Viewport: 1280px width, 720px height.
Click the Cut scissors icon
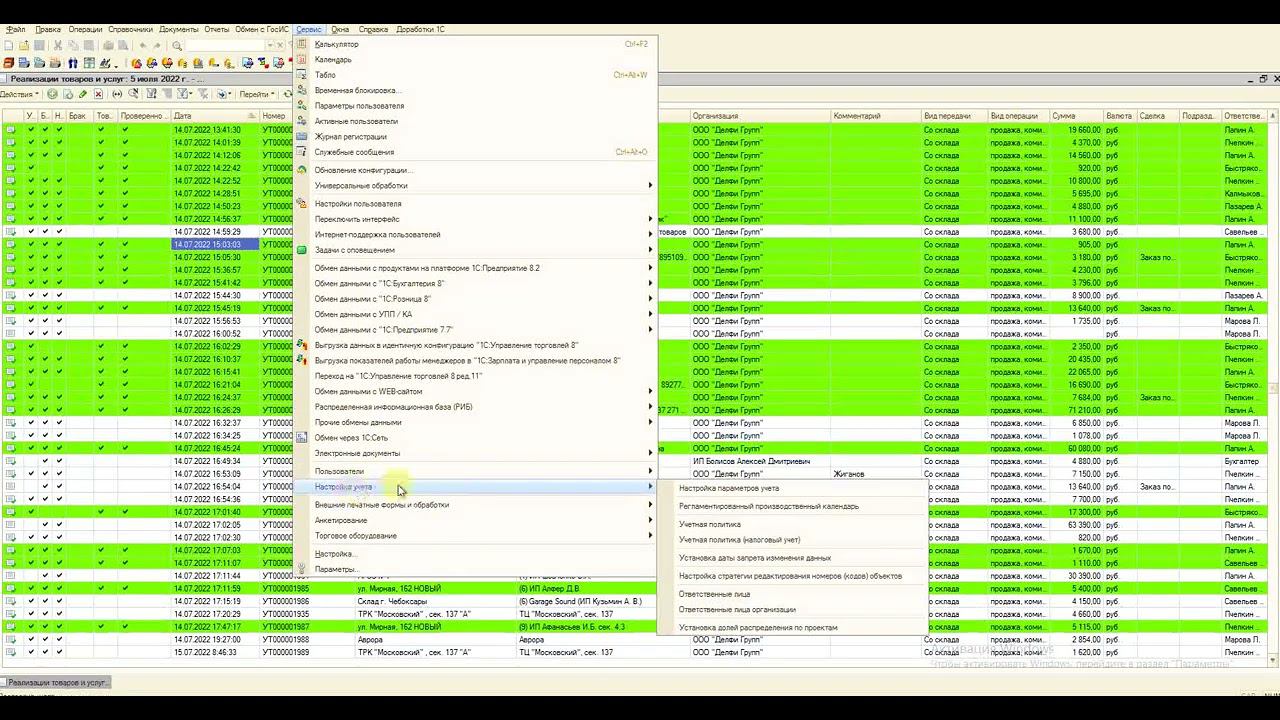click(58, 45)
